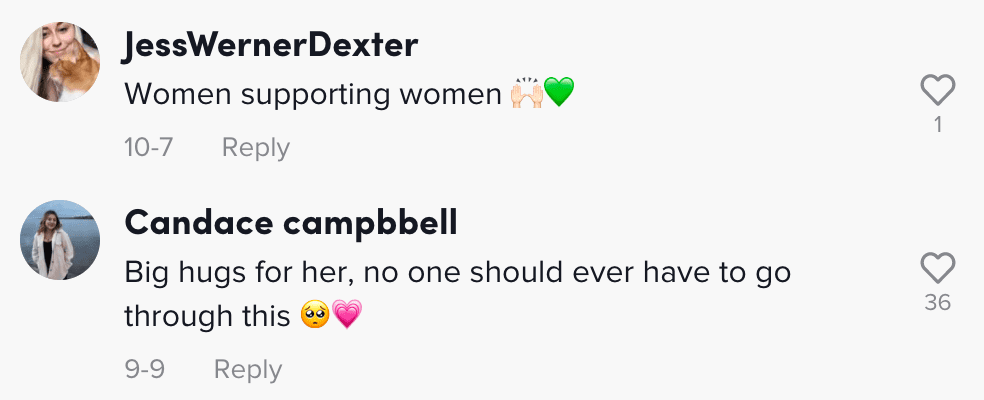The image size is (984, 400).
Task: Click the pink growing heart emoji
Action: coord(347,315)
